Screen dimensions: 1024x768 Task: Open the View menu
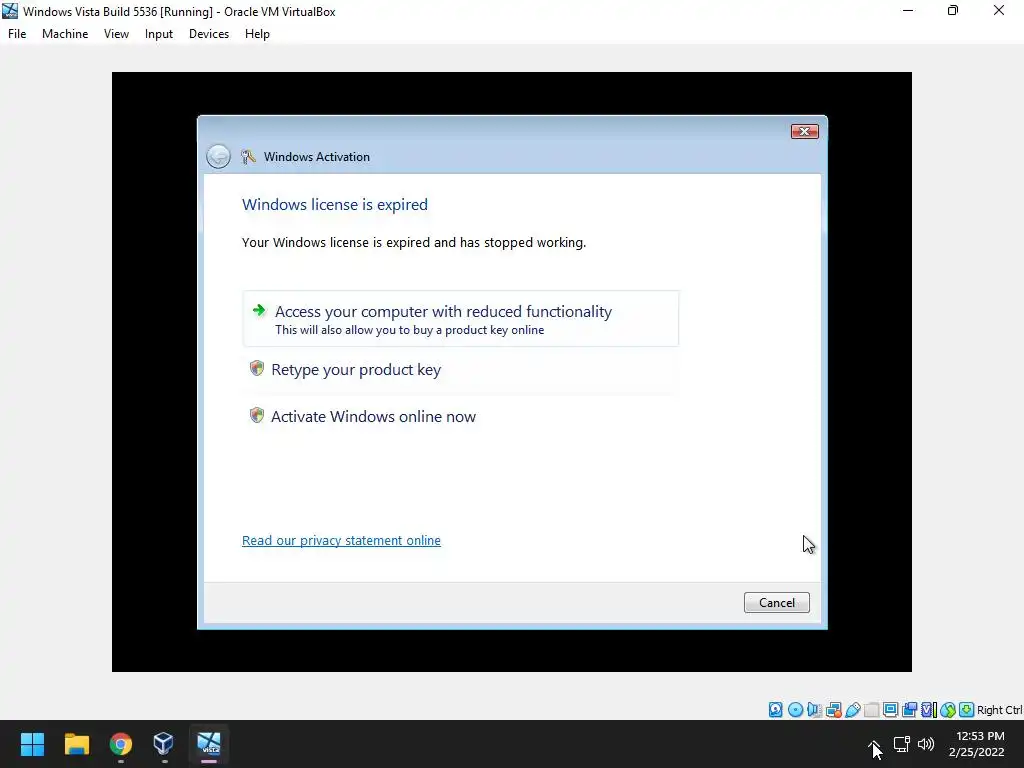[116, 34]
